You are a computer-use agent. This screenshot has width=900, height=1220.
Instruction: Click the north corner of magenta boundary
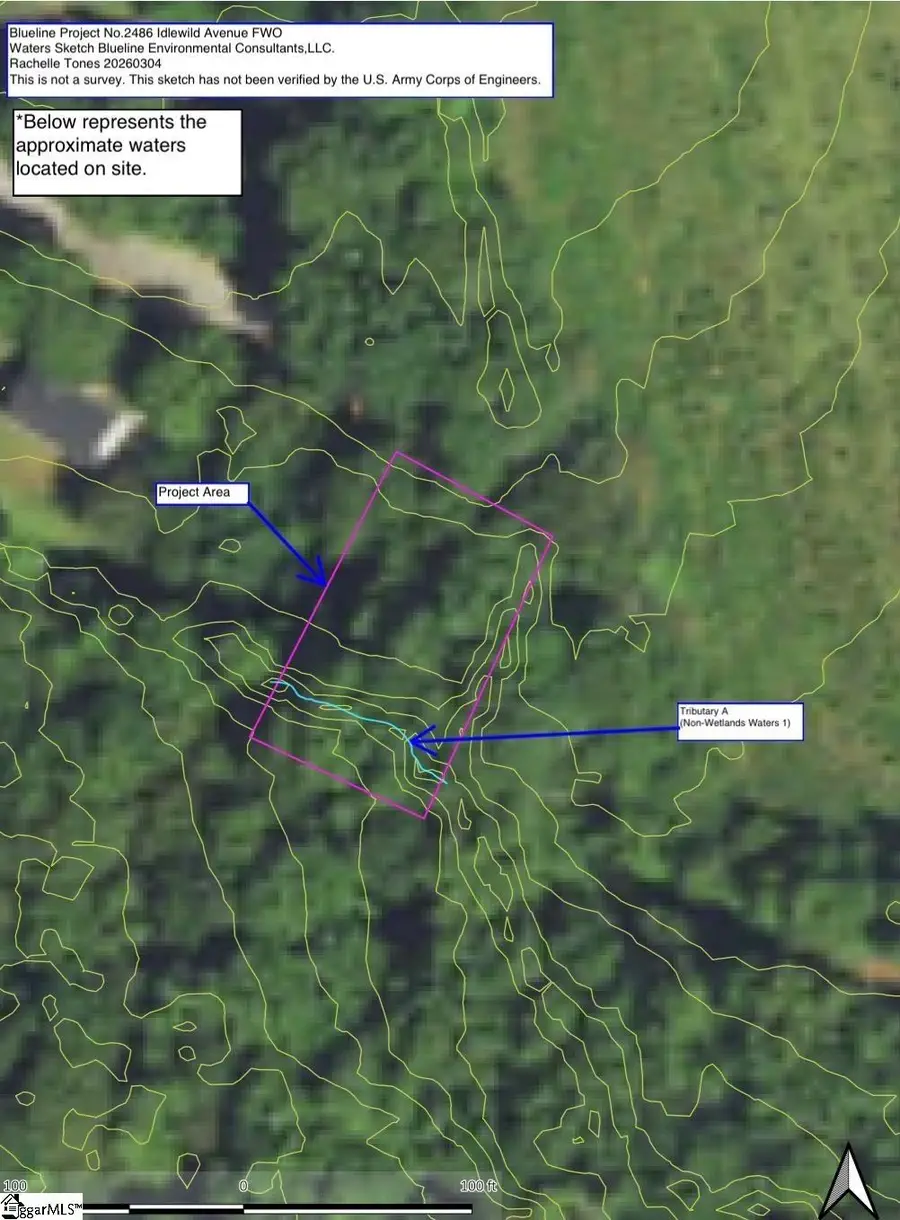coord(397,453)
